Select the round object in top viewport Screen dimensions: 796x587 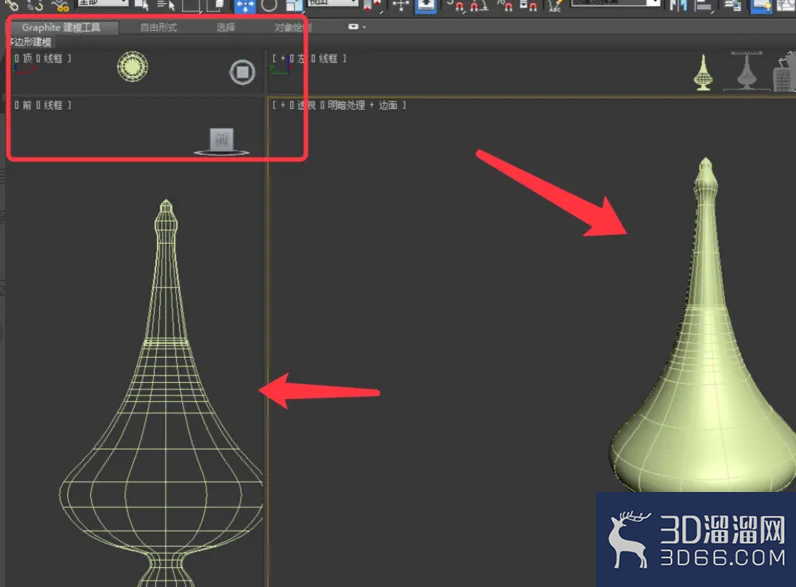coord(132,67)
